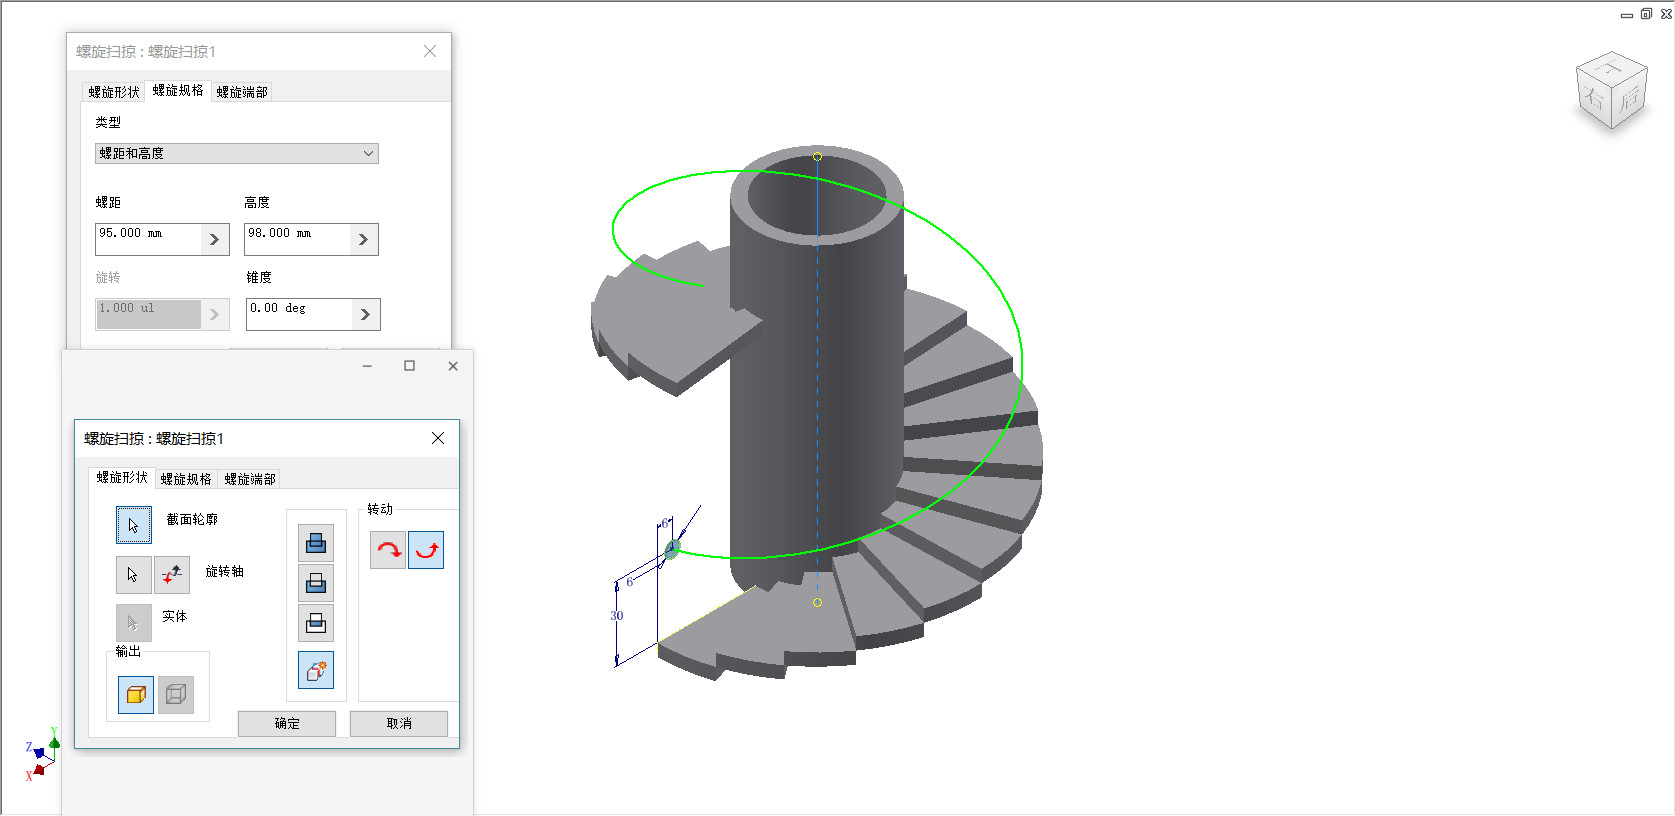Image resolution: width=1675 pixels, height=816 pixels.
Task: Expand the 锥度 value arrow menu
Action: pos(365,314)
